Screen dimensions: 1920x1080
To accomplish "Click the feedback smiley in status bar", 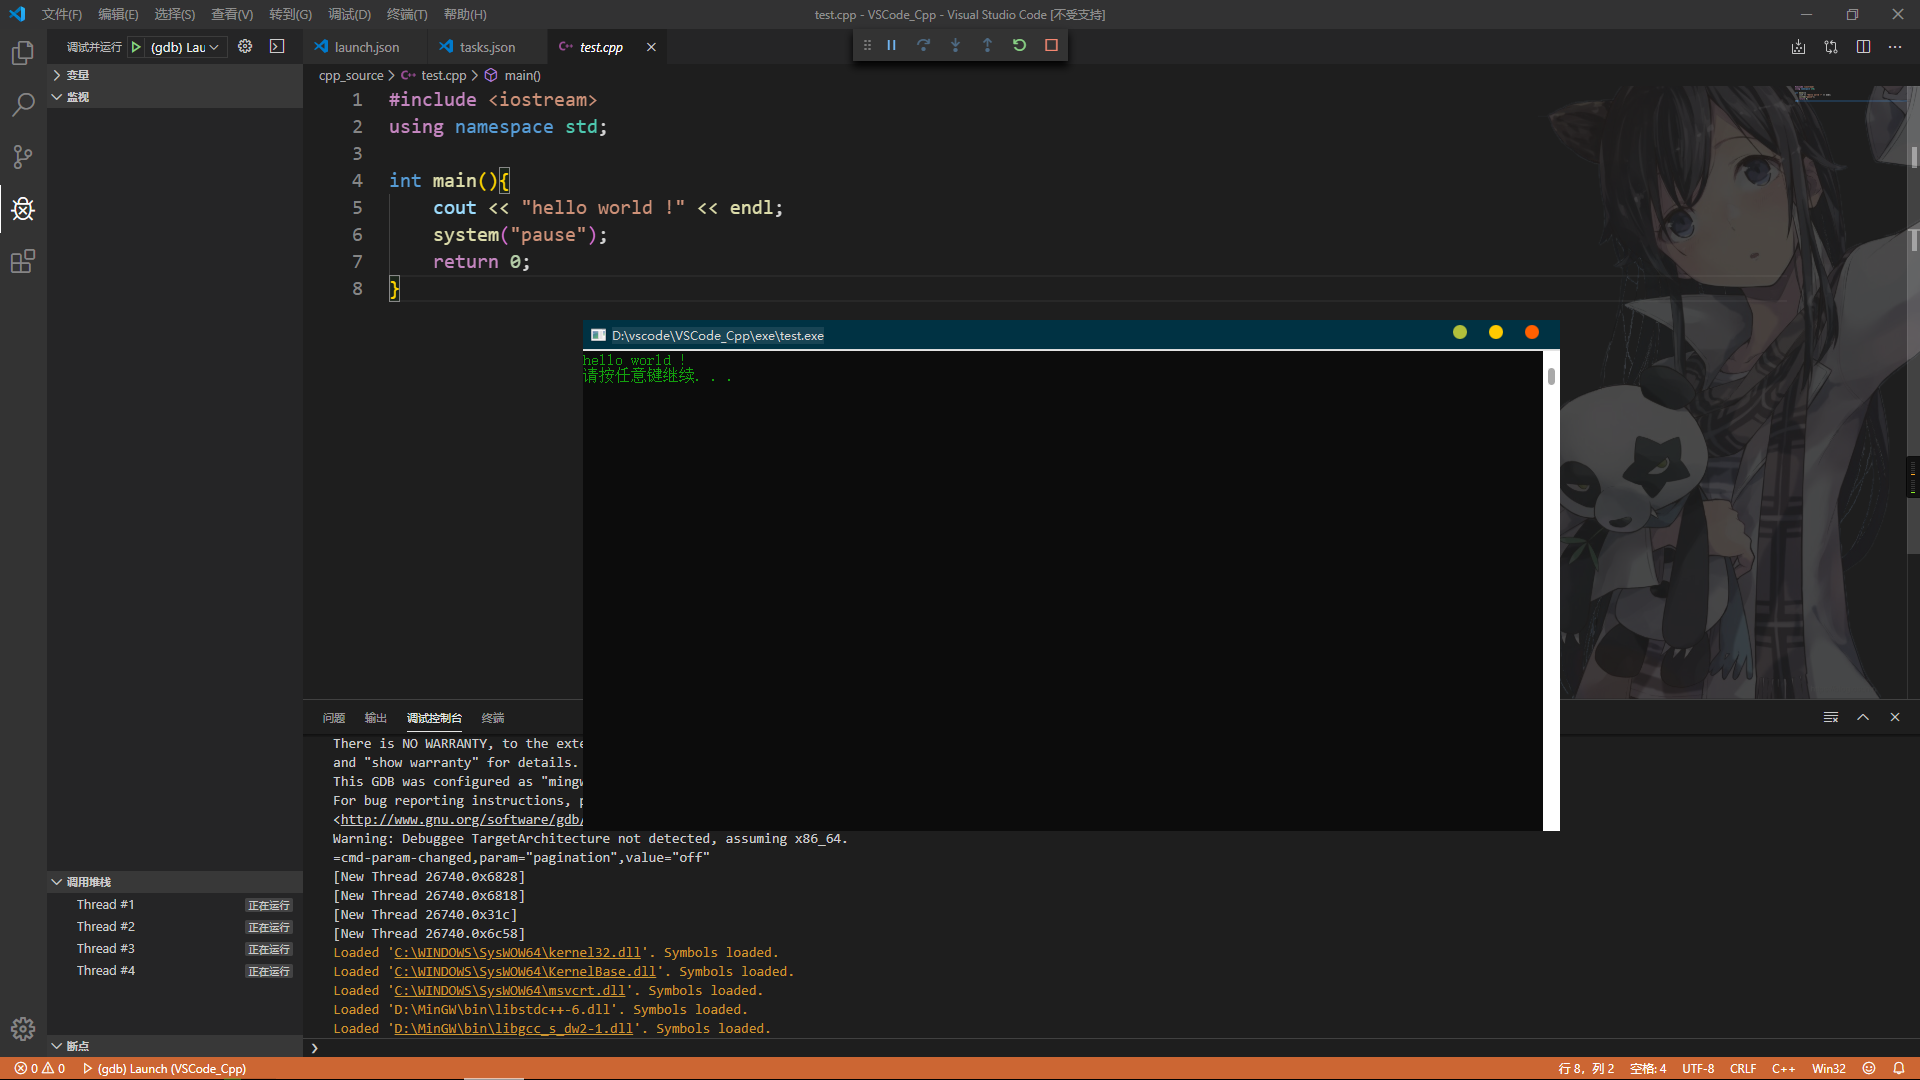I will coord(1868,1068).
